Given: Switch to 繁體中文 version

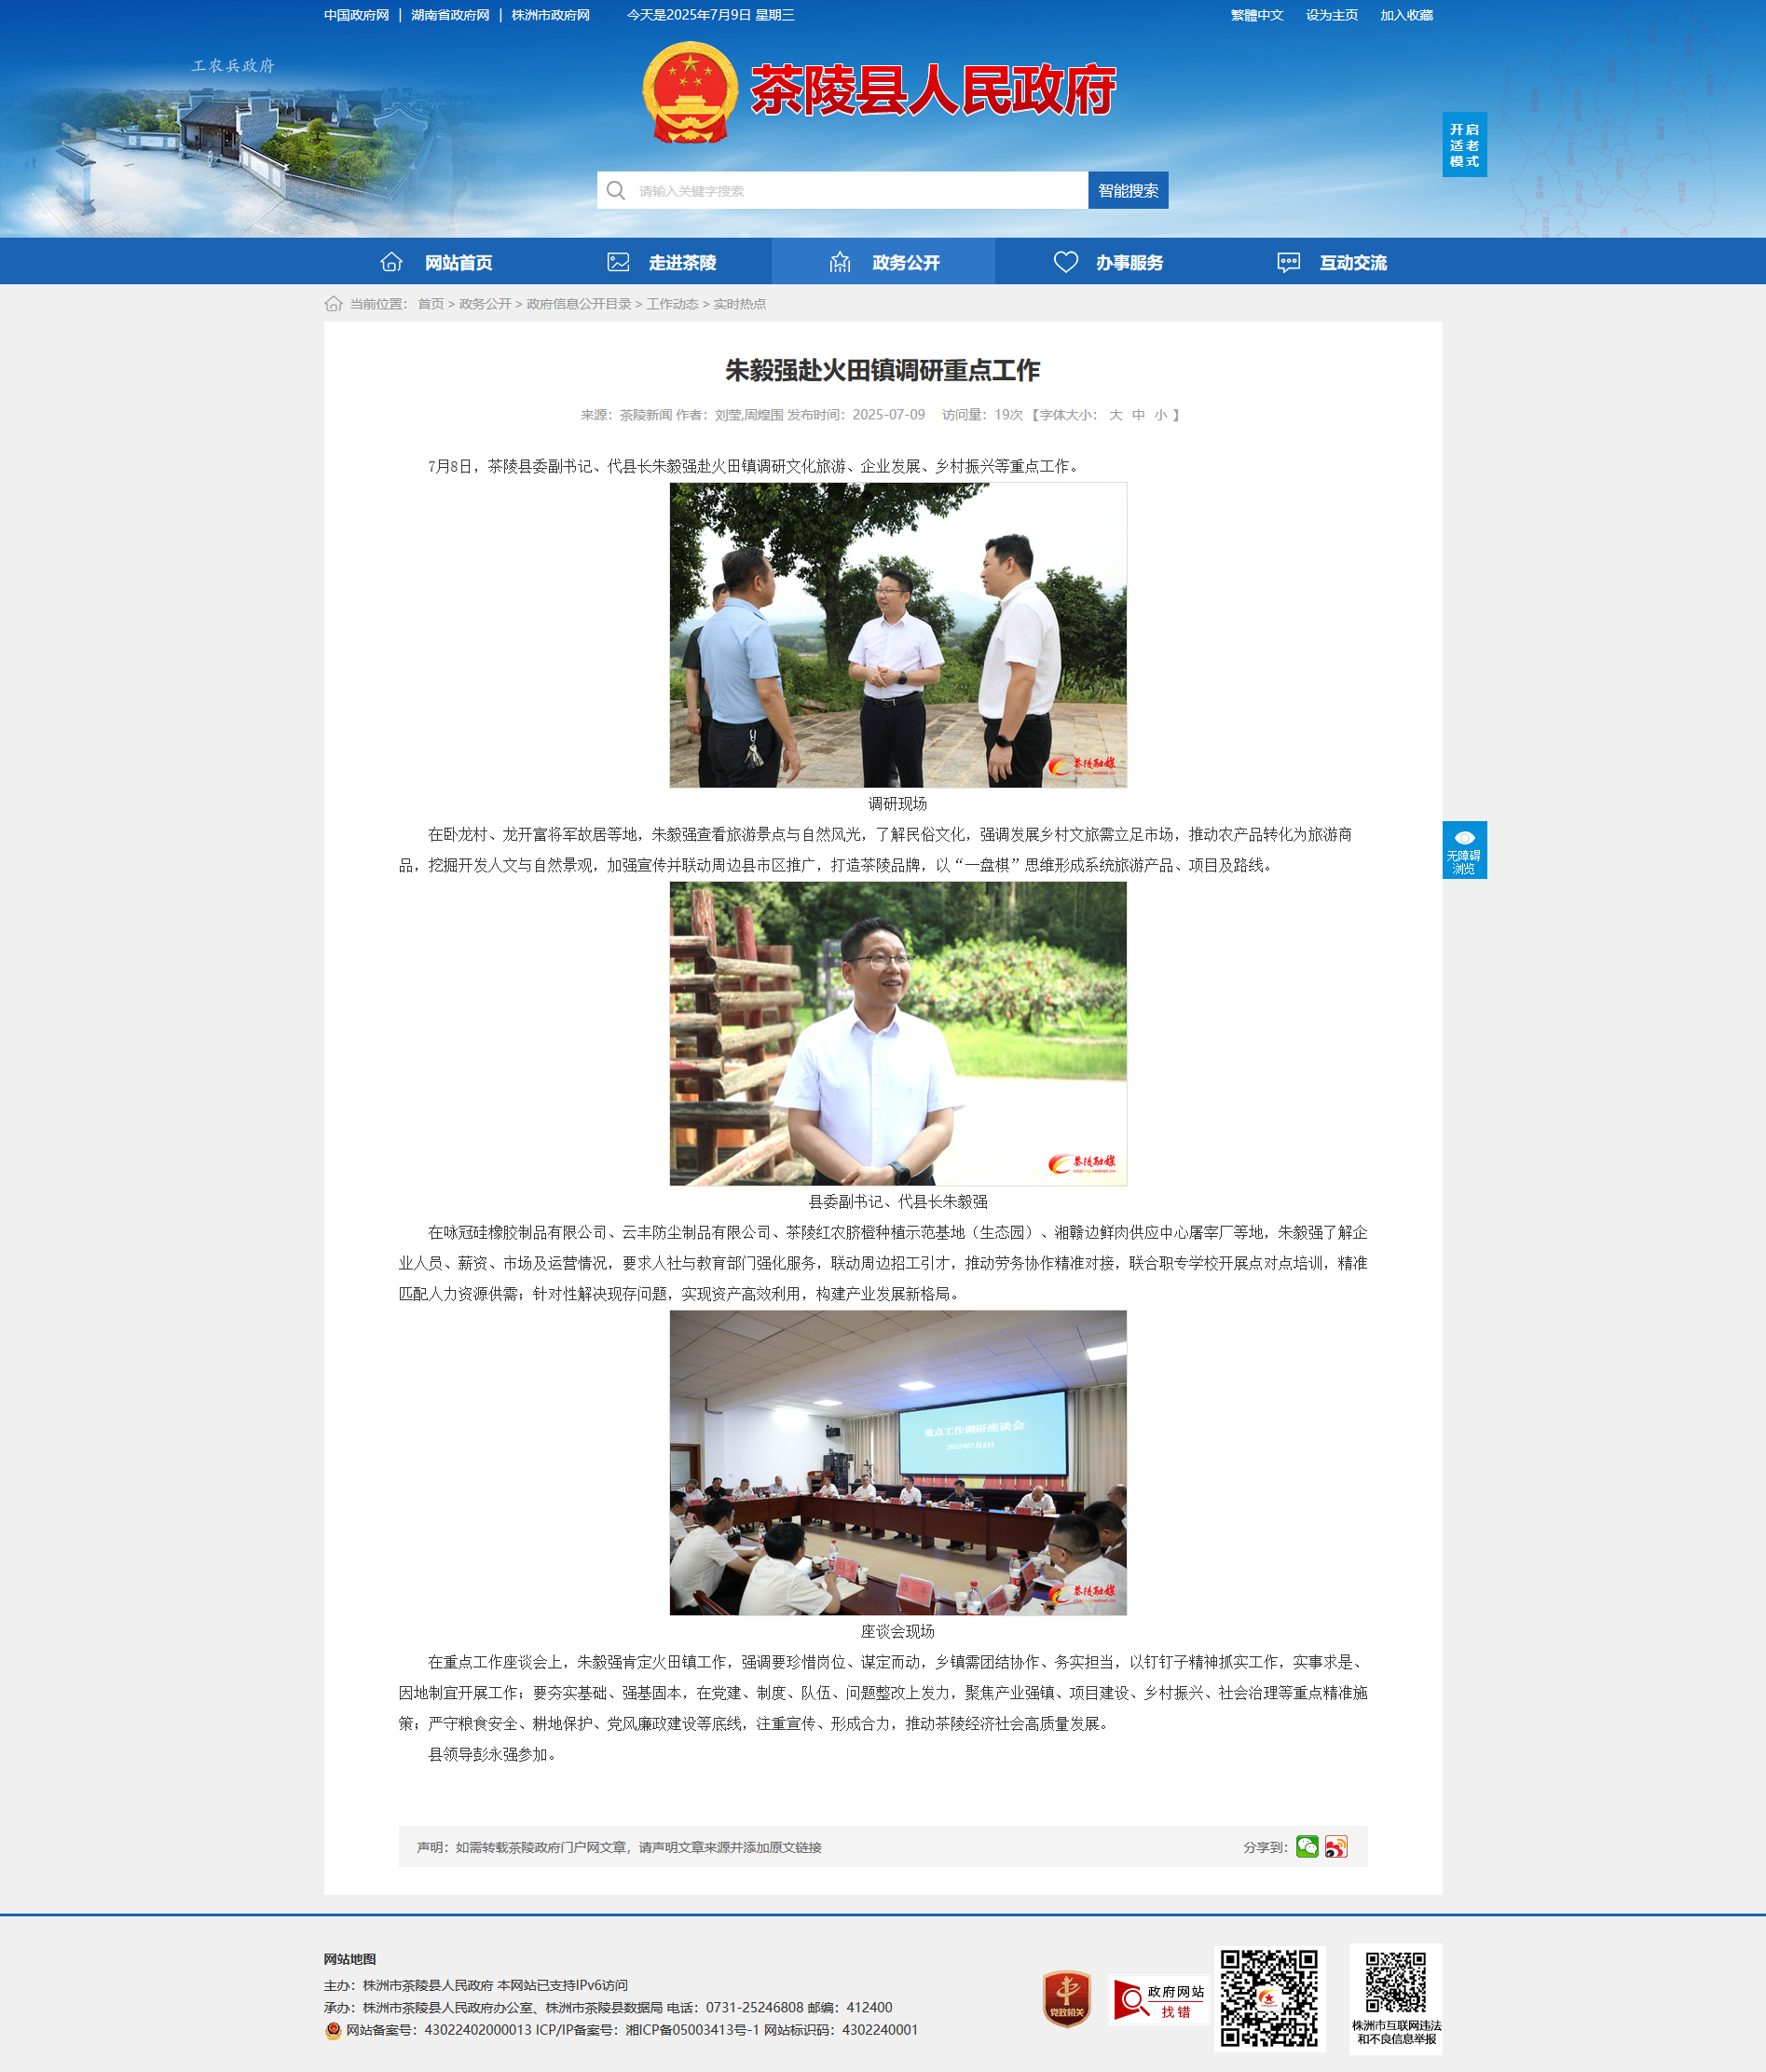Looking at the screenshot, I should point(1257,15).
